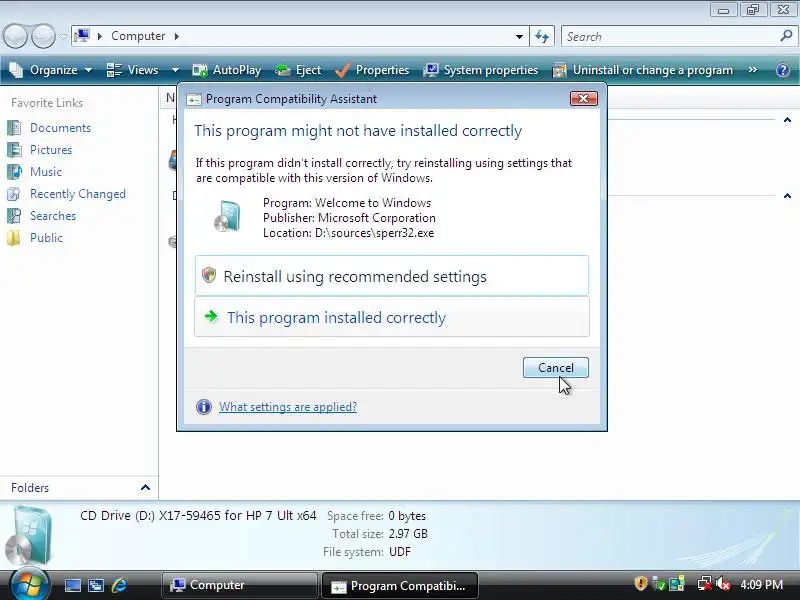Click the Public folder icon in sidebar
800x600 pixels.
point(14,238)
